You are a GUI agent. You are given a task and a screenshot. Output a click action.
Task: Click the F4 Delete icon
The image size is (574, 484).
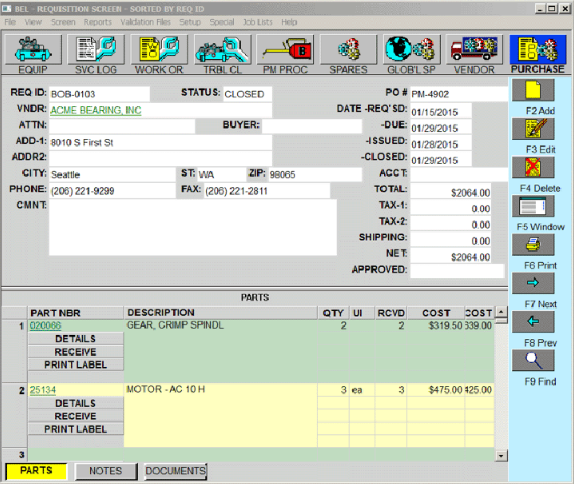(x=533, y=167)
